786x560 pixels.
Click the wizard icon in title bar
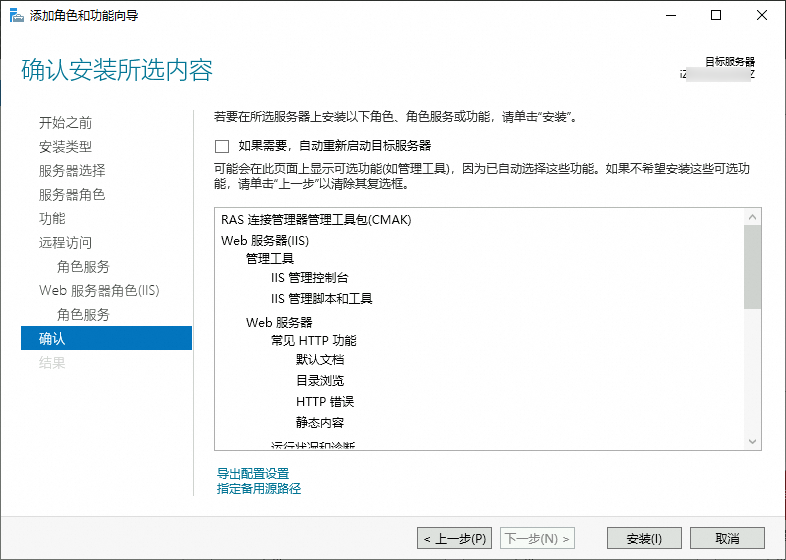[x=17, y=16]
